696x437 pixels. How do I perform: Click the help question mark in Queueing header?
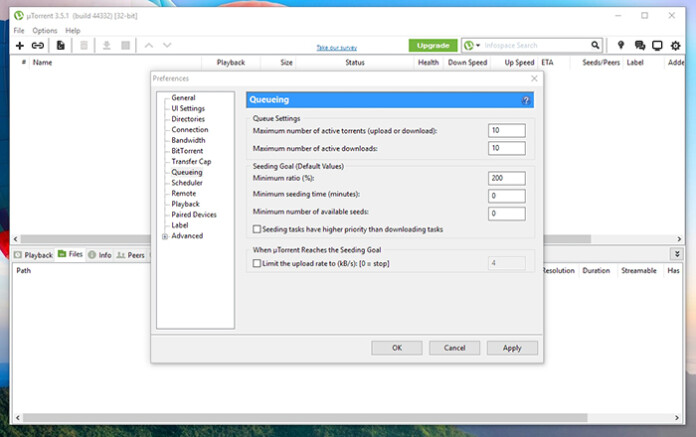tap(526, 100)
